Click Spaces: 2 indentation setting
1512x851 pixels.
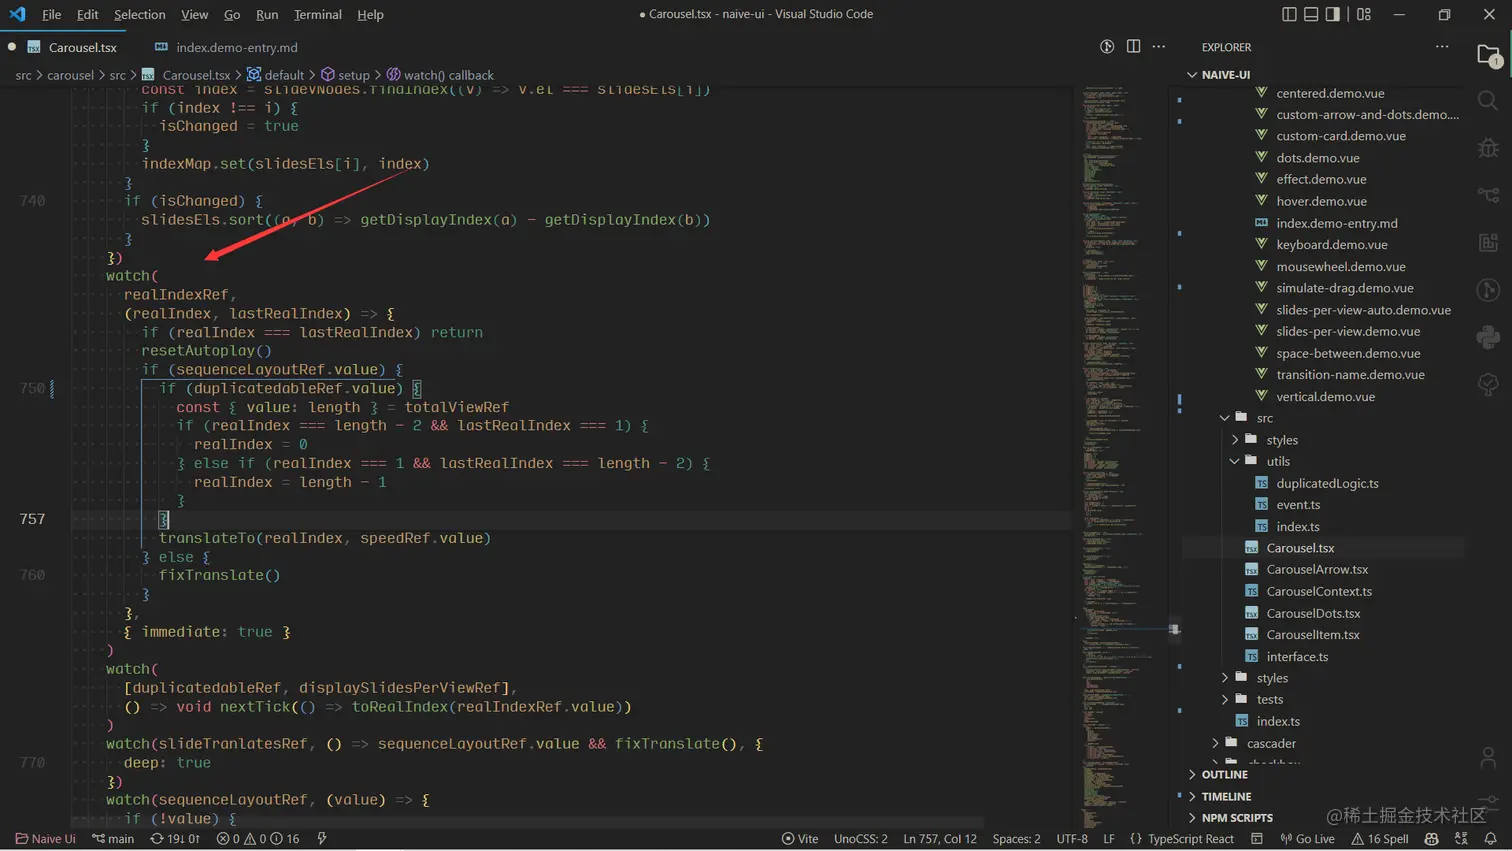1016,839
